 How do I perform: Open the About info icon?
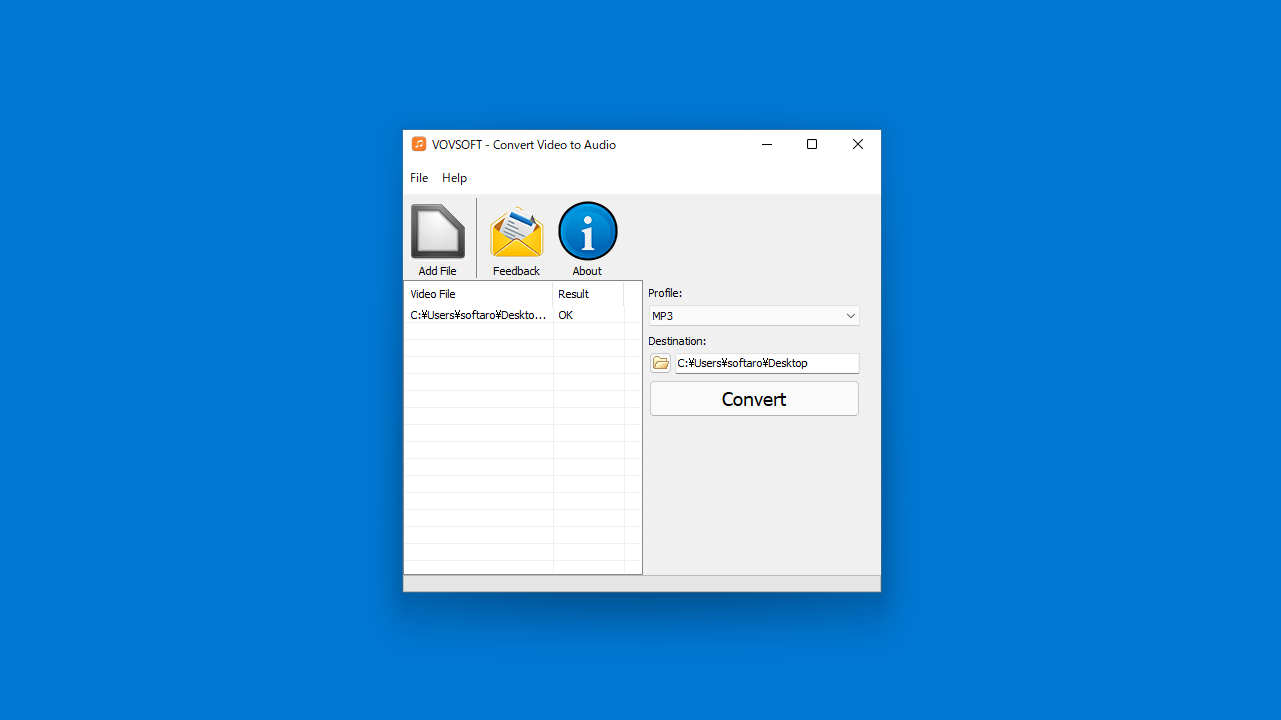(x=587, y=231)
